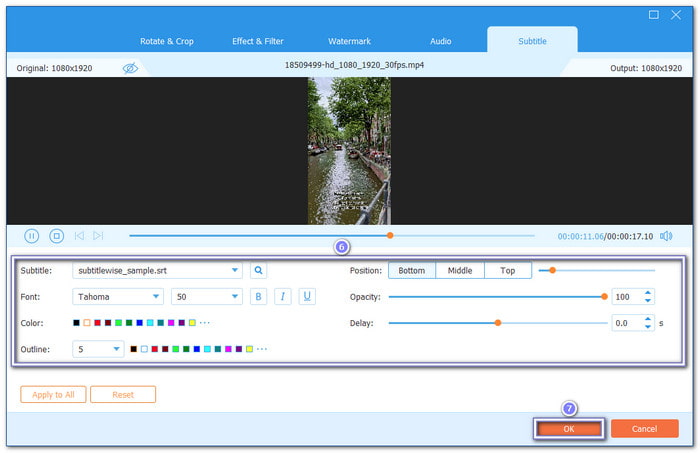Increase opacity value with up arrow
The image size is (700, 453).
[x=647, y=293]
